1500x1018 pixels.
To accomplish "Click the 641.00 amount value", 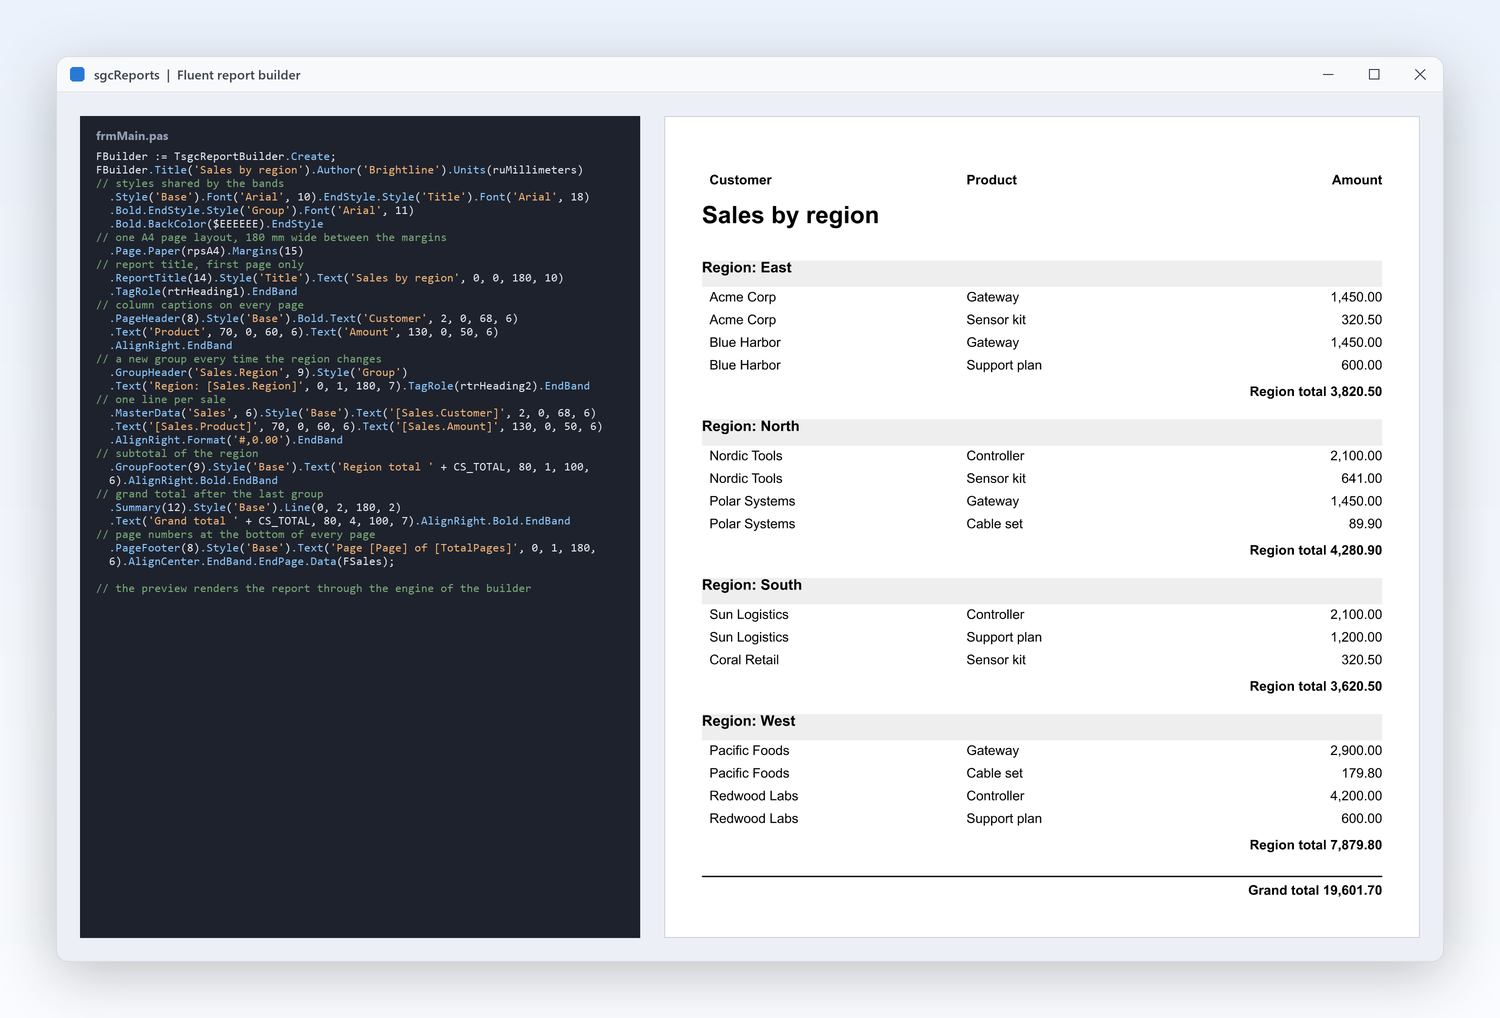I will (1361, 479).
